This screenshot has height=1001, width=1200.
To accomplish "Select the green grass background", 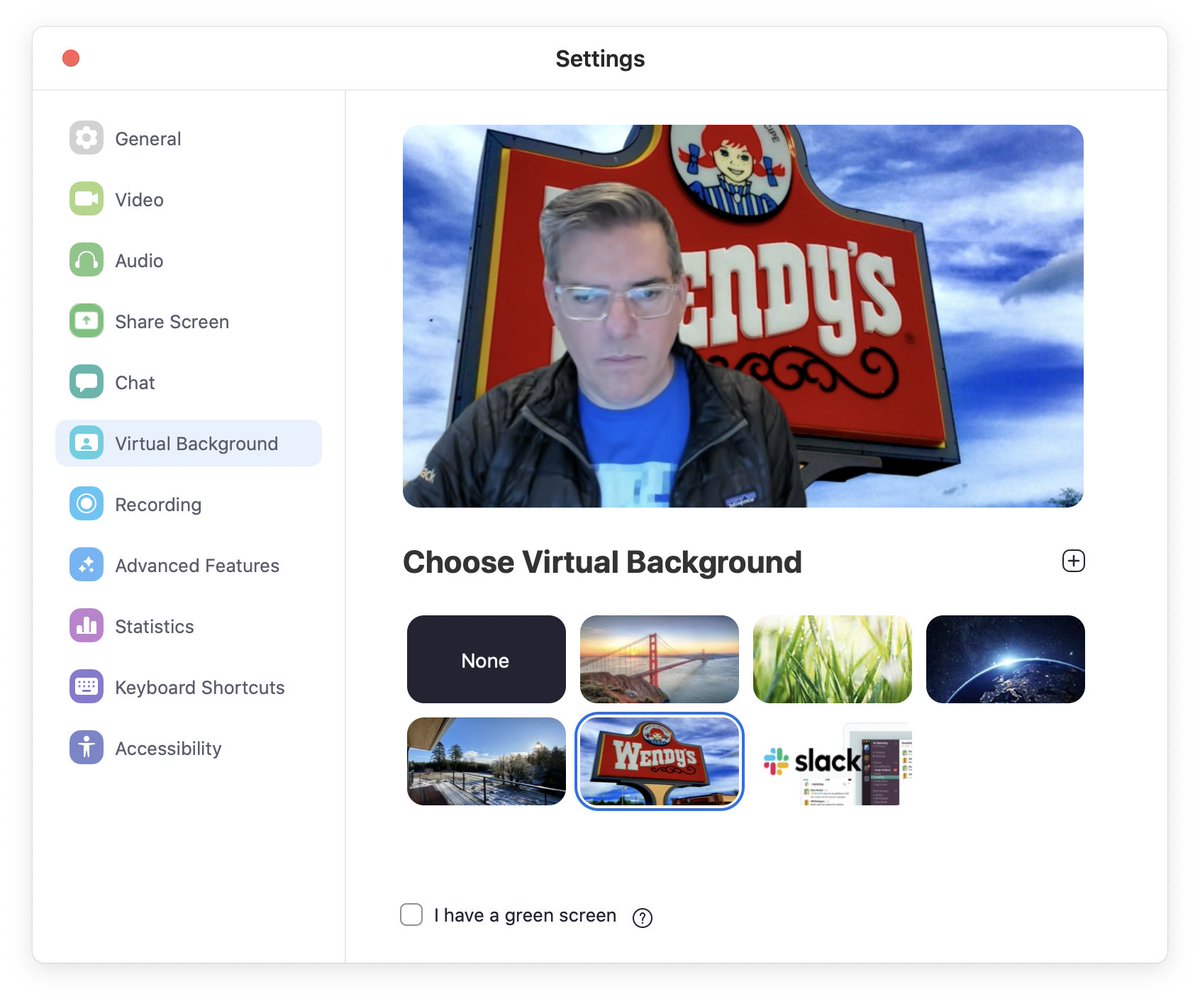I will (832, 659).
